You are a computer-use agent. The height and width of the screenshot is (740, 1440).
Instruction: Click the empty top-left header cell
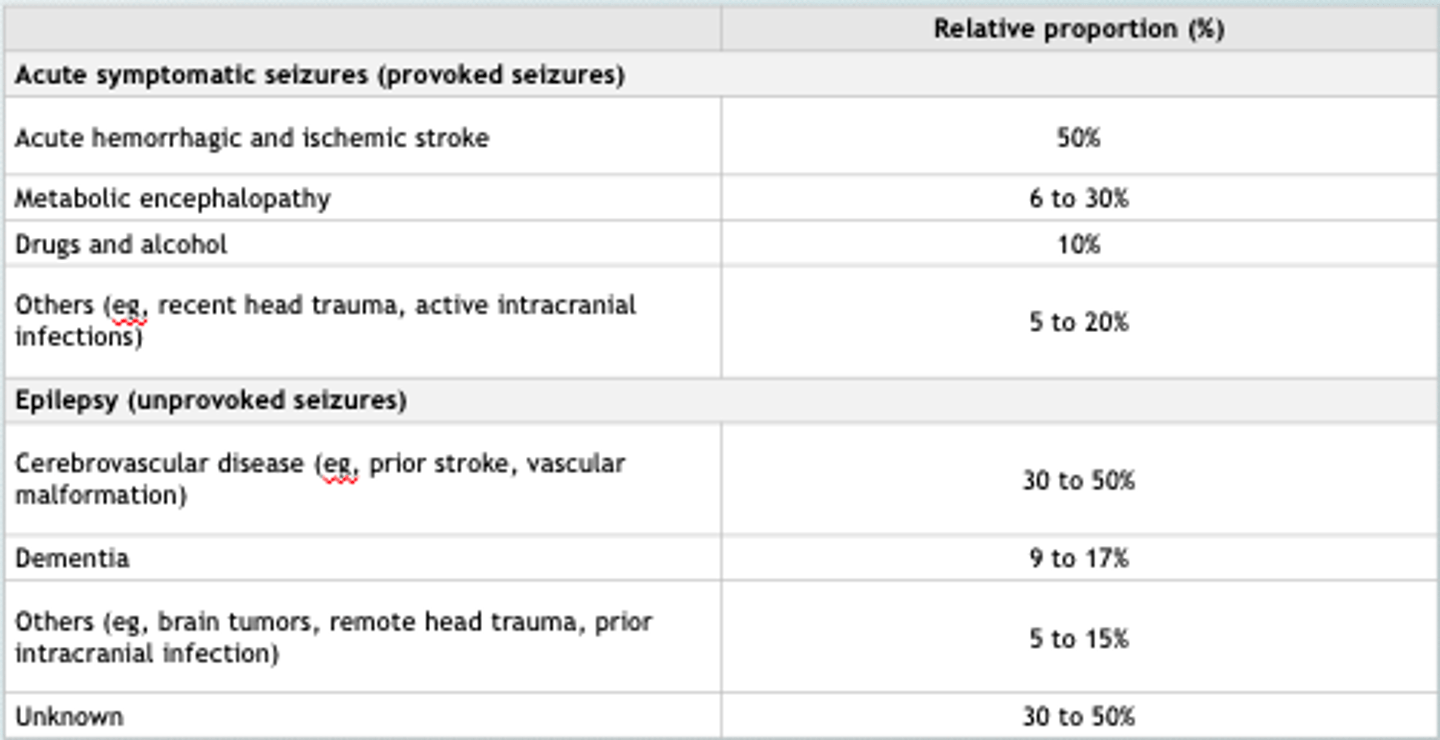pos(362,29)
